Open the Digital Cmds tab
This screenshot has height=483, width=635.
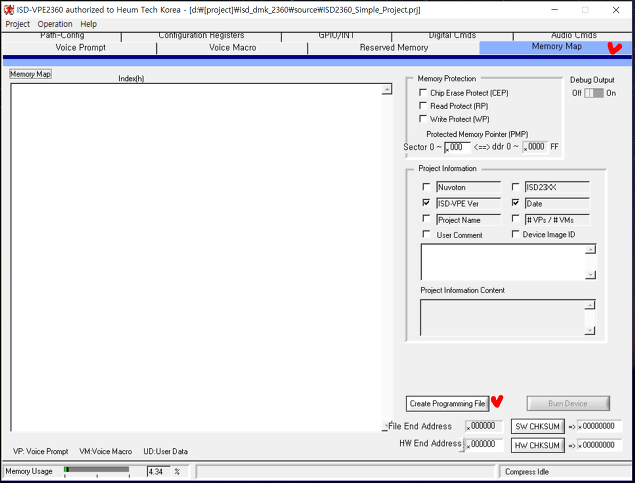point(452,36)
